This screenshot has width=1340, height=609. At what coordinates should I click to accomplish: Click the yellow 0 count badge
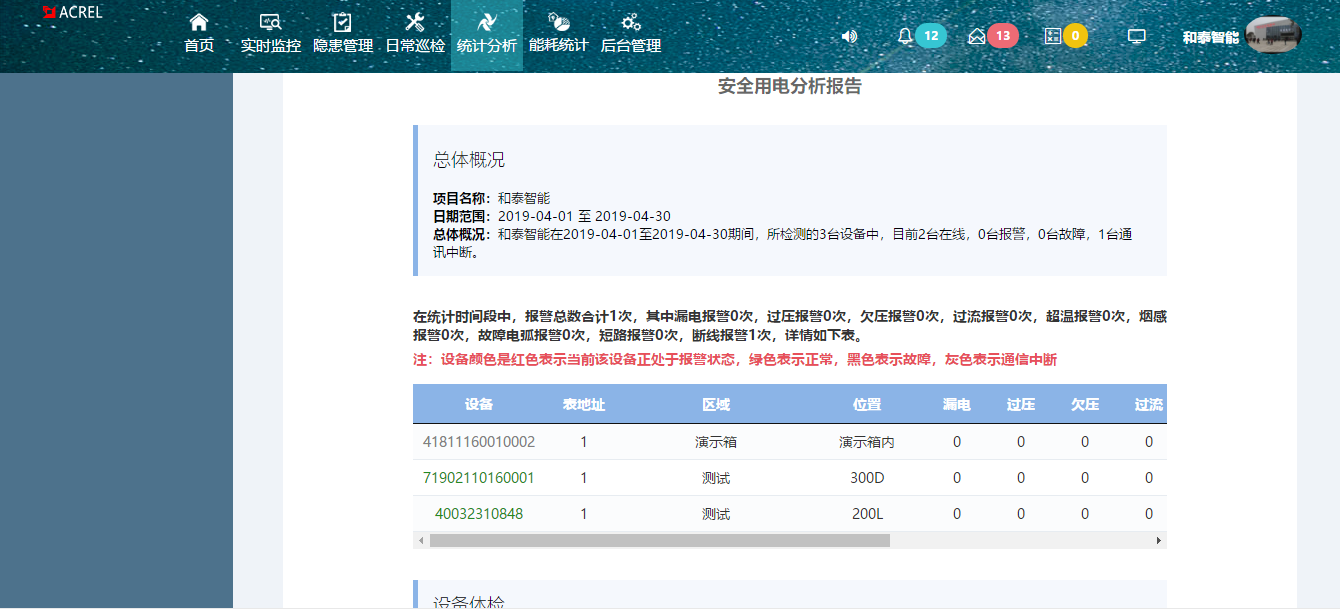coord(1075,36)
